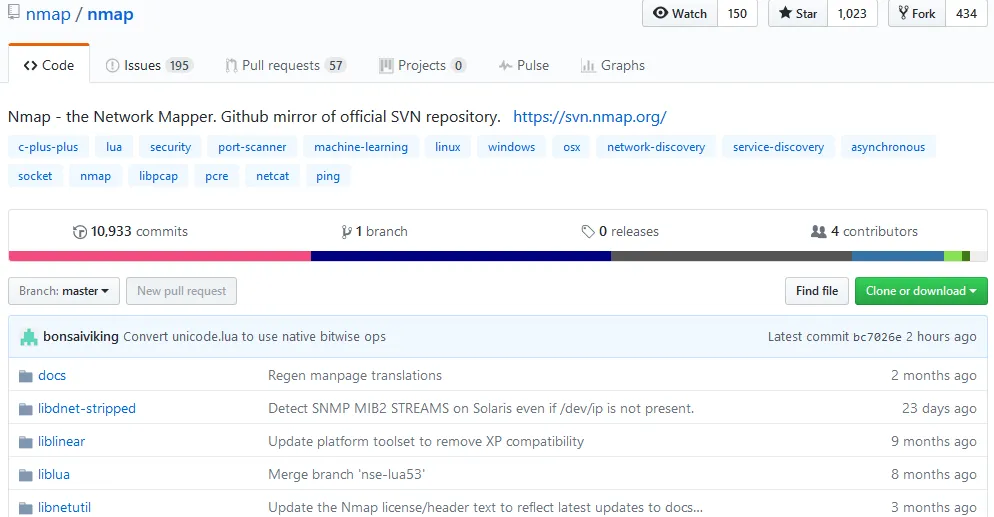Switch to the Issues tab
The image size is (994, 517).
(x=148, y=66)
